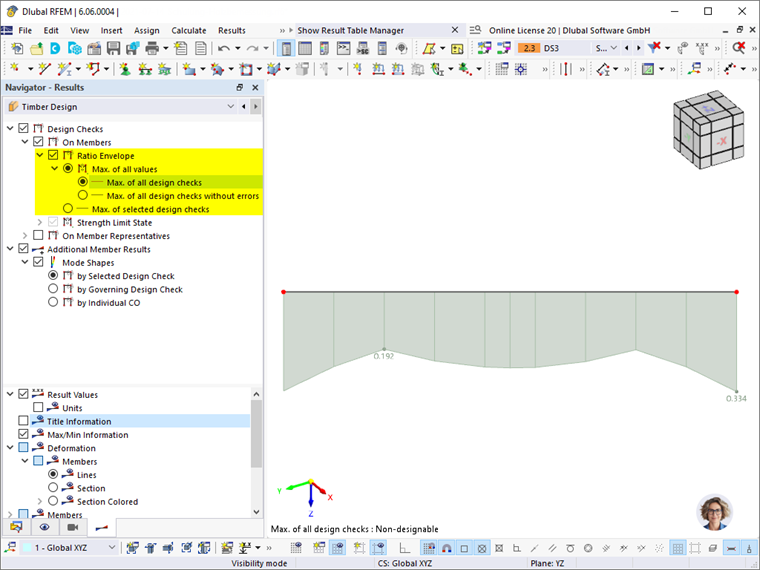Screen dimensions: 760x570
Task: Open the Assign menu
Action: pos(146,30)
